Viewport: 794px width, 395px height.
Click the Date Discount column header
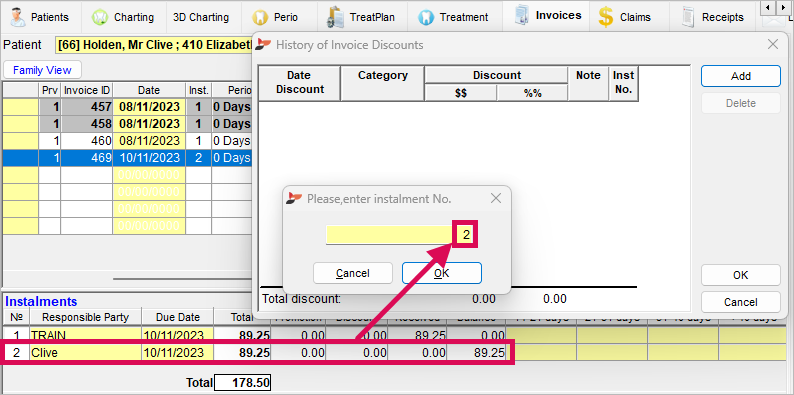click(x=299, y=83)
